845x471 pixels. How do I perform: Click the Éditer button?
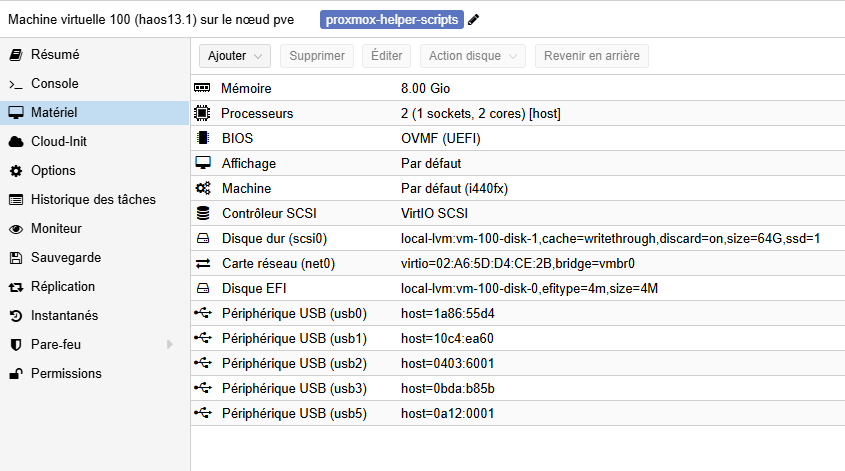tap(386, 56)
